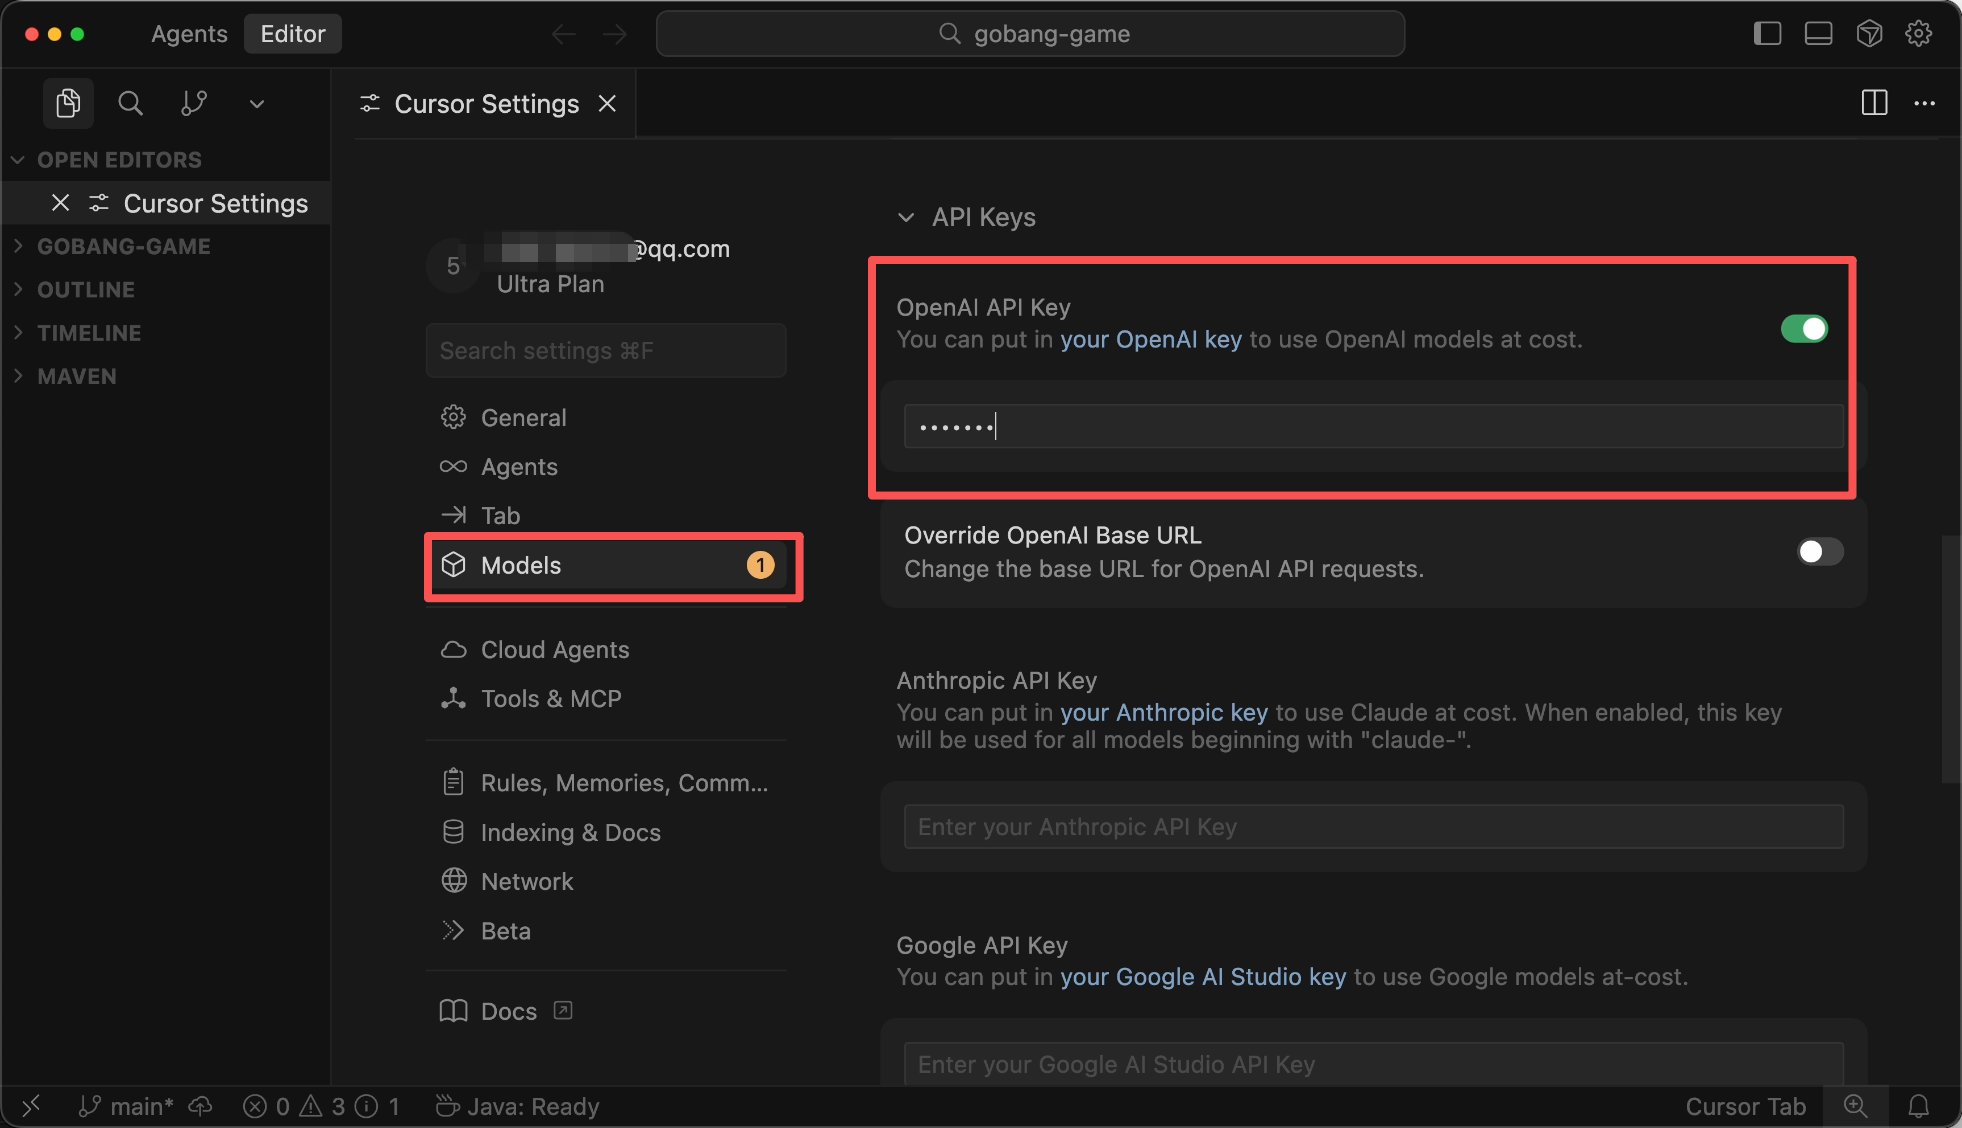Open the Explorer files icon in sidebar
Viewport: 1962px width, 1128px height.
tap(68, 103)
